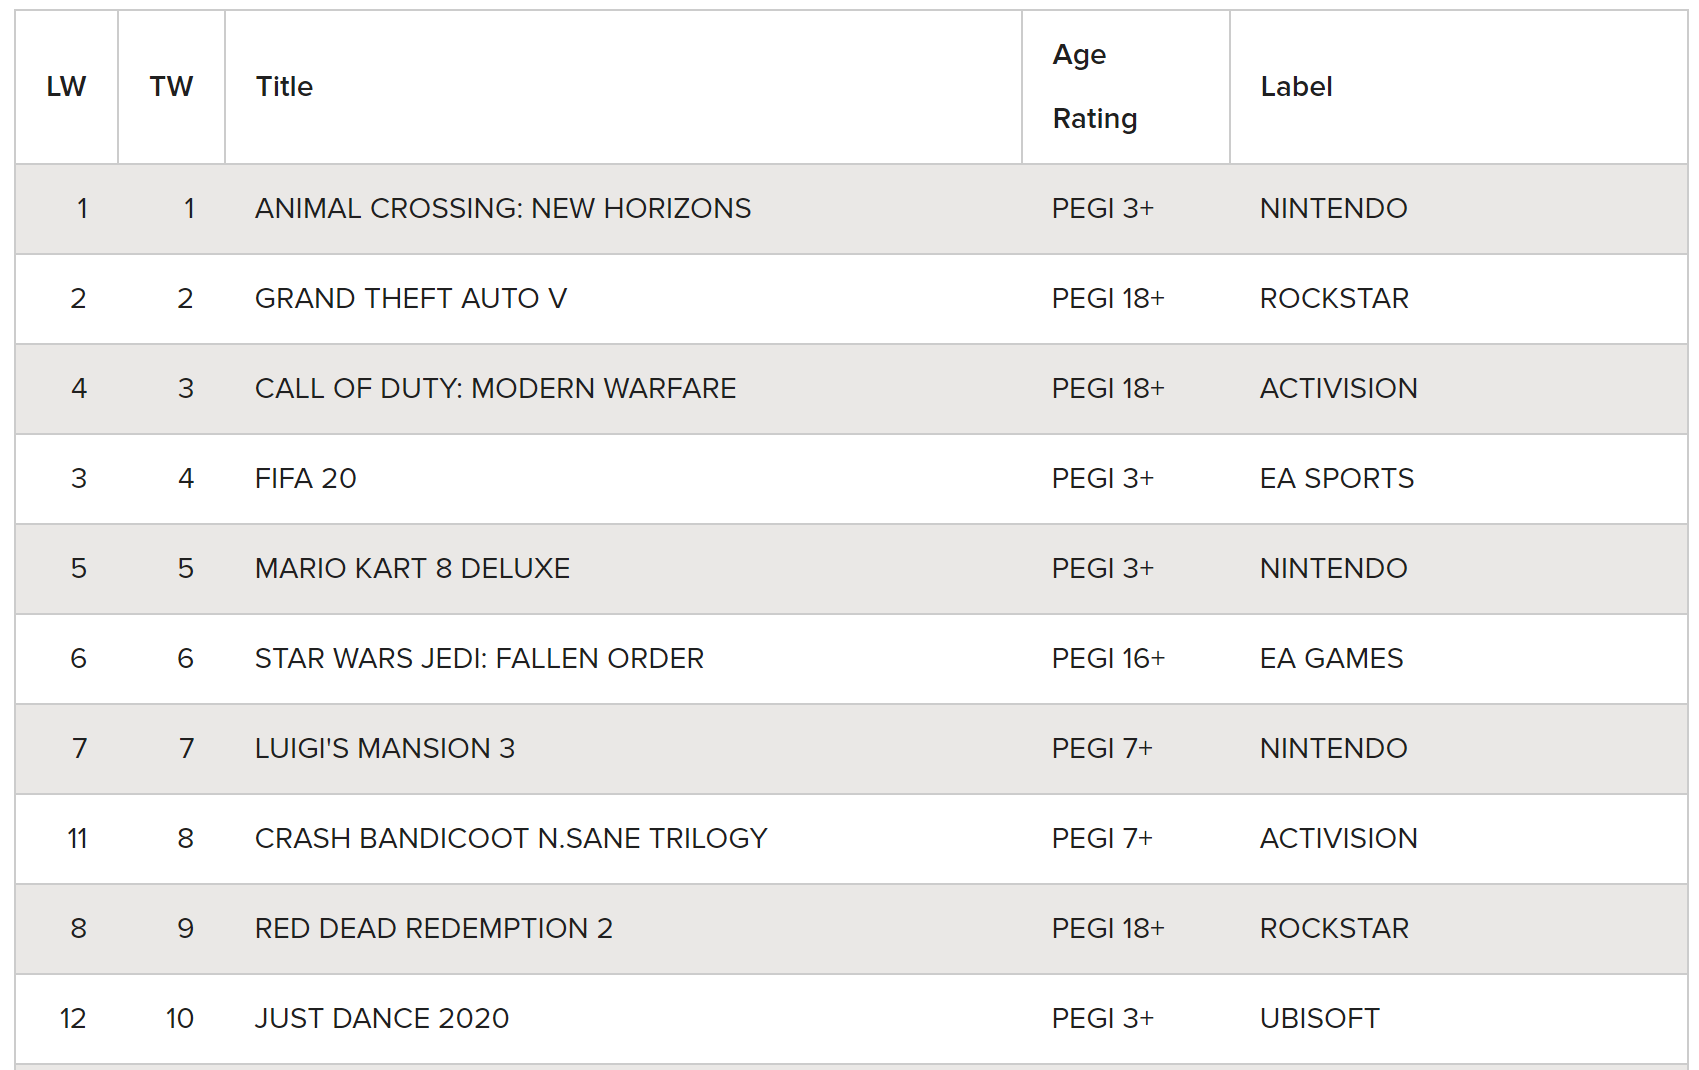Screen dimensions: 1699x1070
Task: Click the EA SPORTS label cell
Action: [x=1336, y=479]
